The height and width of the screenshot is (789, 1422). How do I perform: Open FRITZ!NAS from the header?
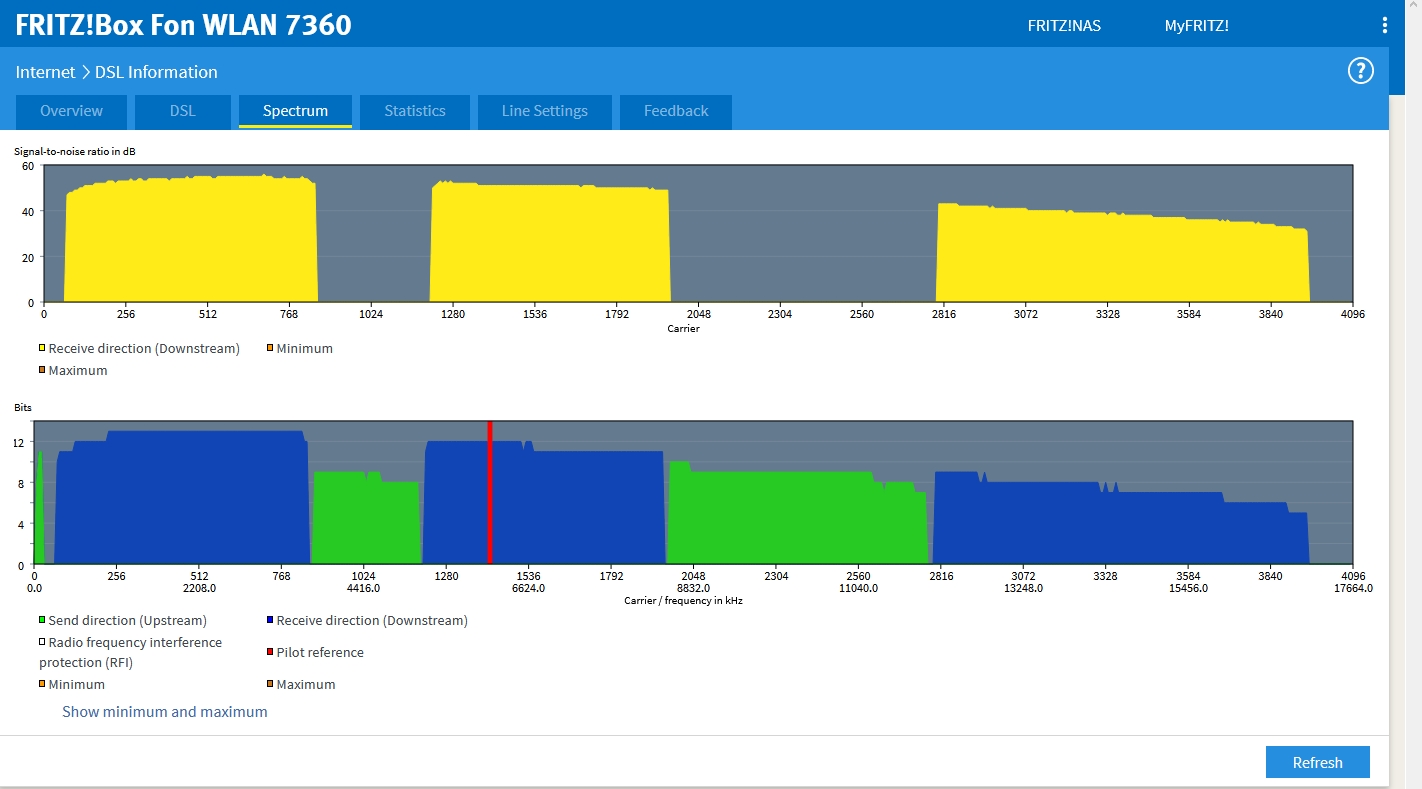click(1064, 26)
